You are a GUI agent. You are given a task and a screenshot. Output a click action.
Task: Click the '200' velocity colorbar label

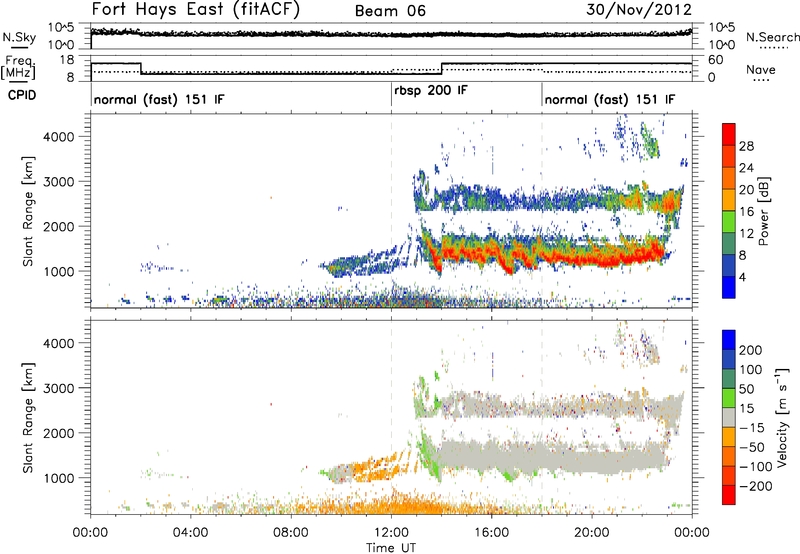click(751, 350)
